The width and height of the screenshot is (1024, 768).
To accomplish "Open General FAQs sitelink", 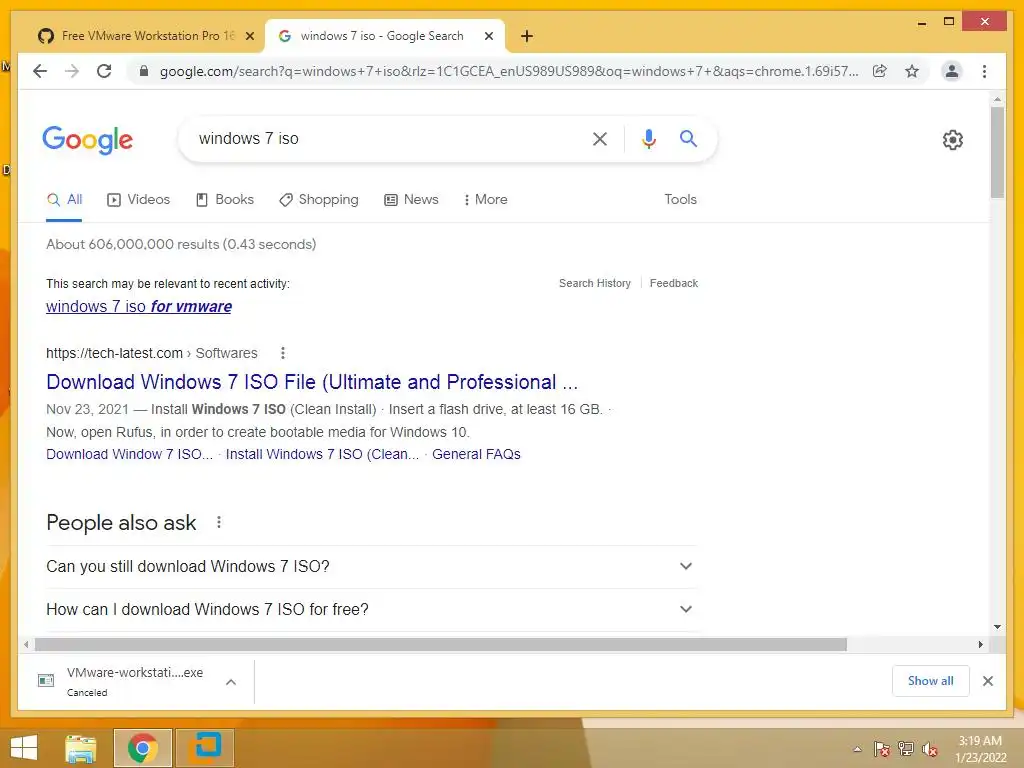I will pos(476,455).
